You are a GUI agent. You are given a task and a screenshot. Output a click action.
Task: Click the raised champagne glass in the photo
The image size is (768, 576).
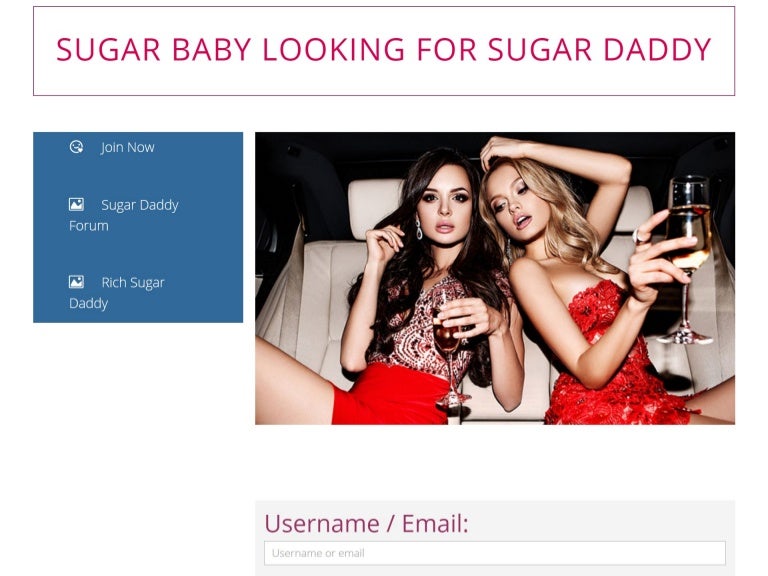(688, 259)
